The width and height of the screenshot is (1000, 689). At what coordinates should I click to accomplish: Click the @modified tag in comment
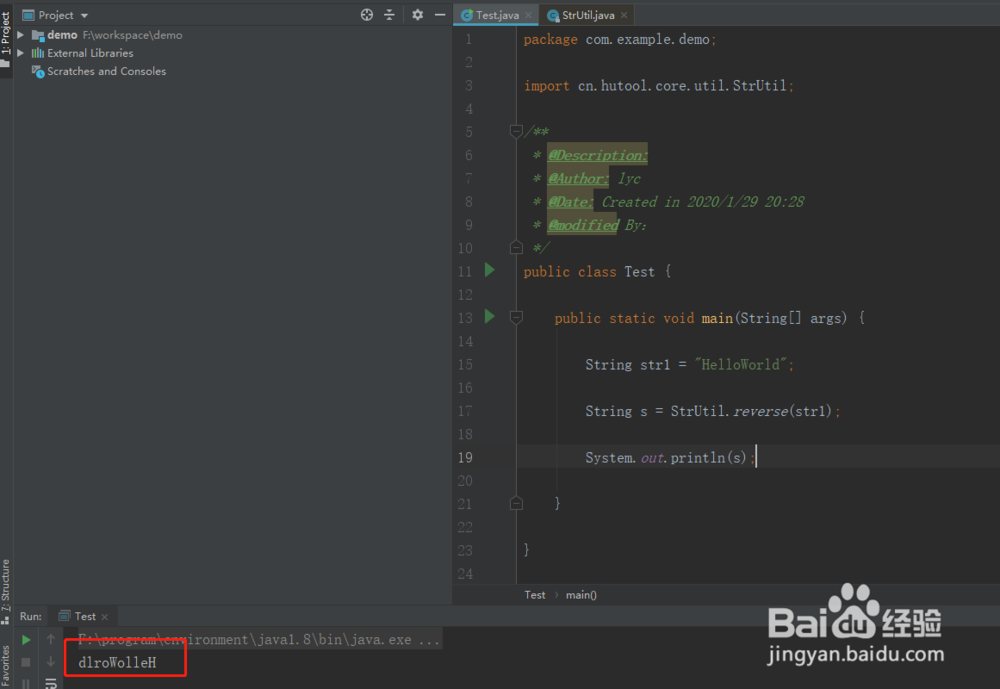583,225
